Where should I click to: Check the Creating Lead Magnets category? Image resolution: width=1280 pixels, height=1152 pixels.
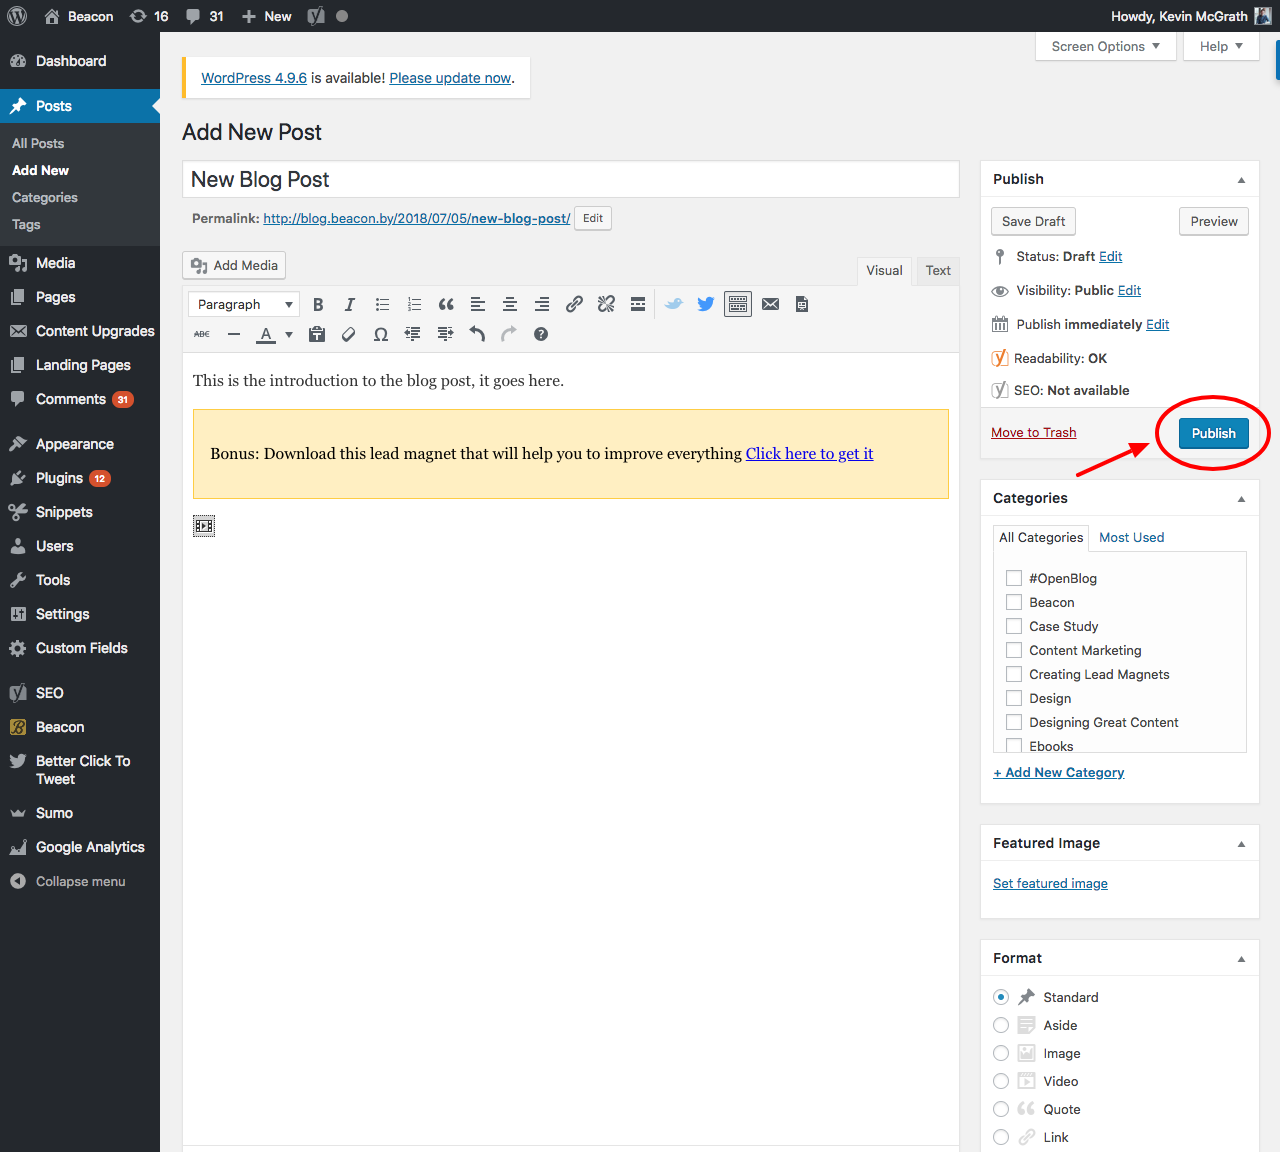click(1014, 674)
